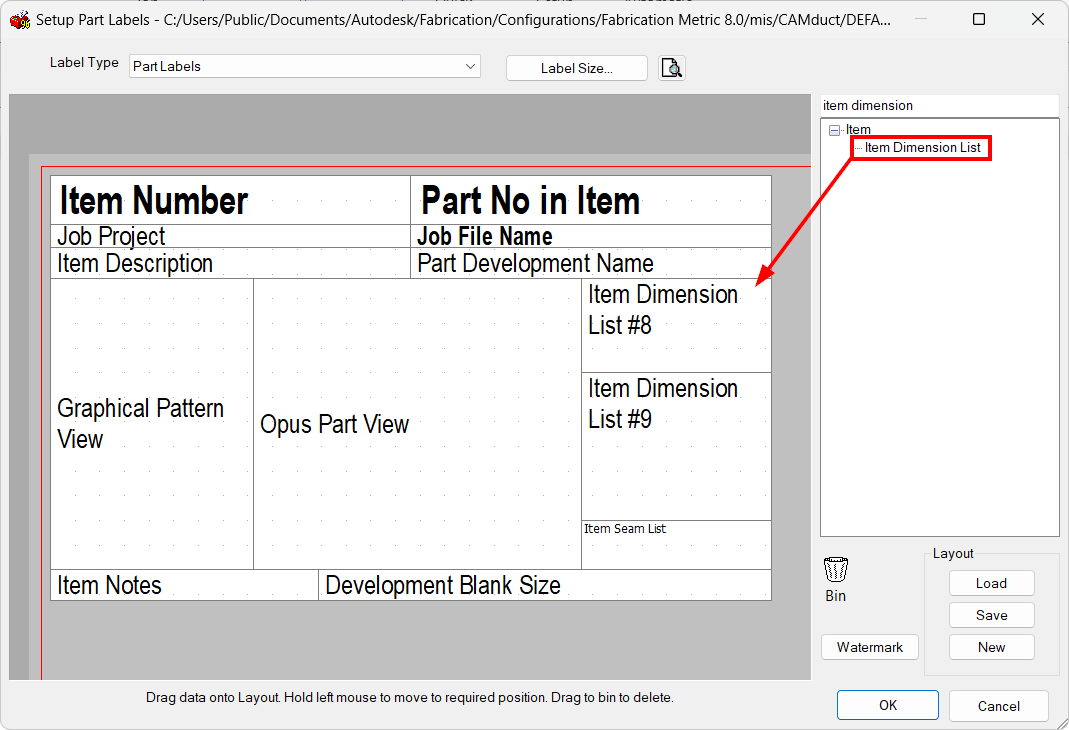Open the Watermark settings
Screen dimensions: 1069x730
pyautogui.click(x=869, y=647)
